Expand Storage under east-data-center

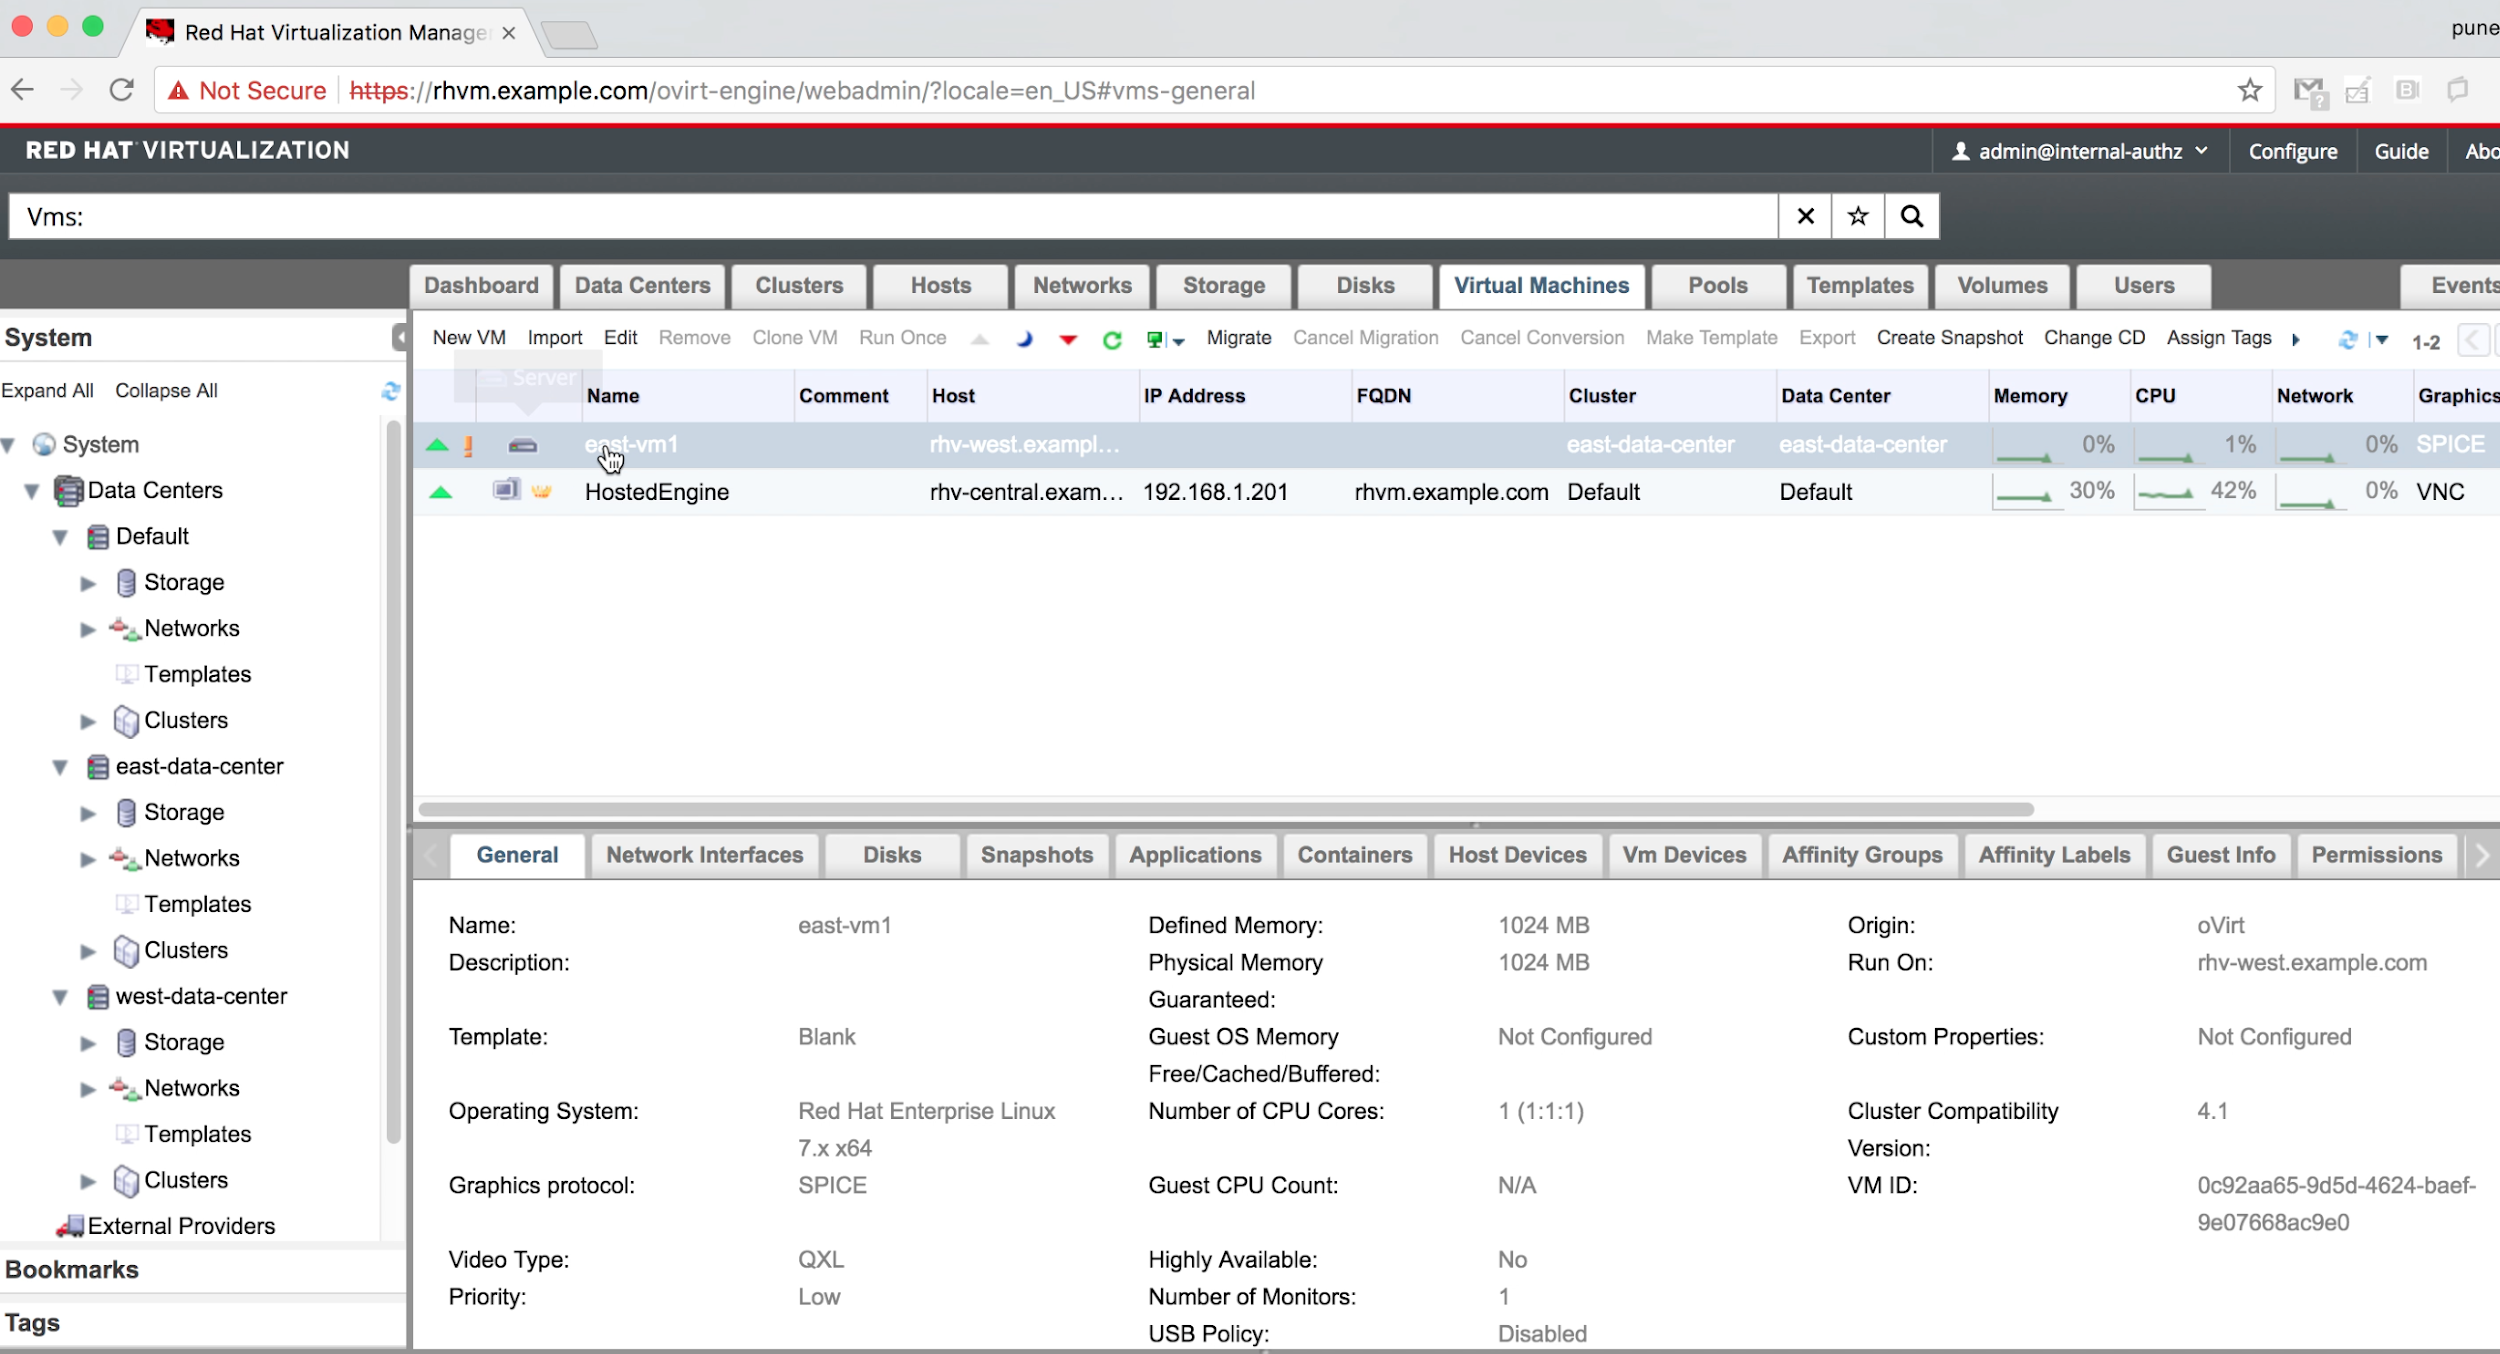[88, 813]
